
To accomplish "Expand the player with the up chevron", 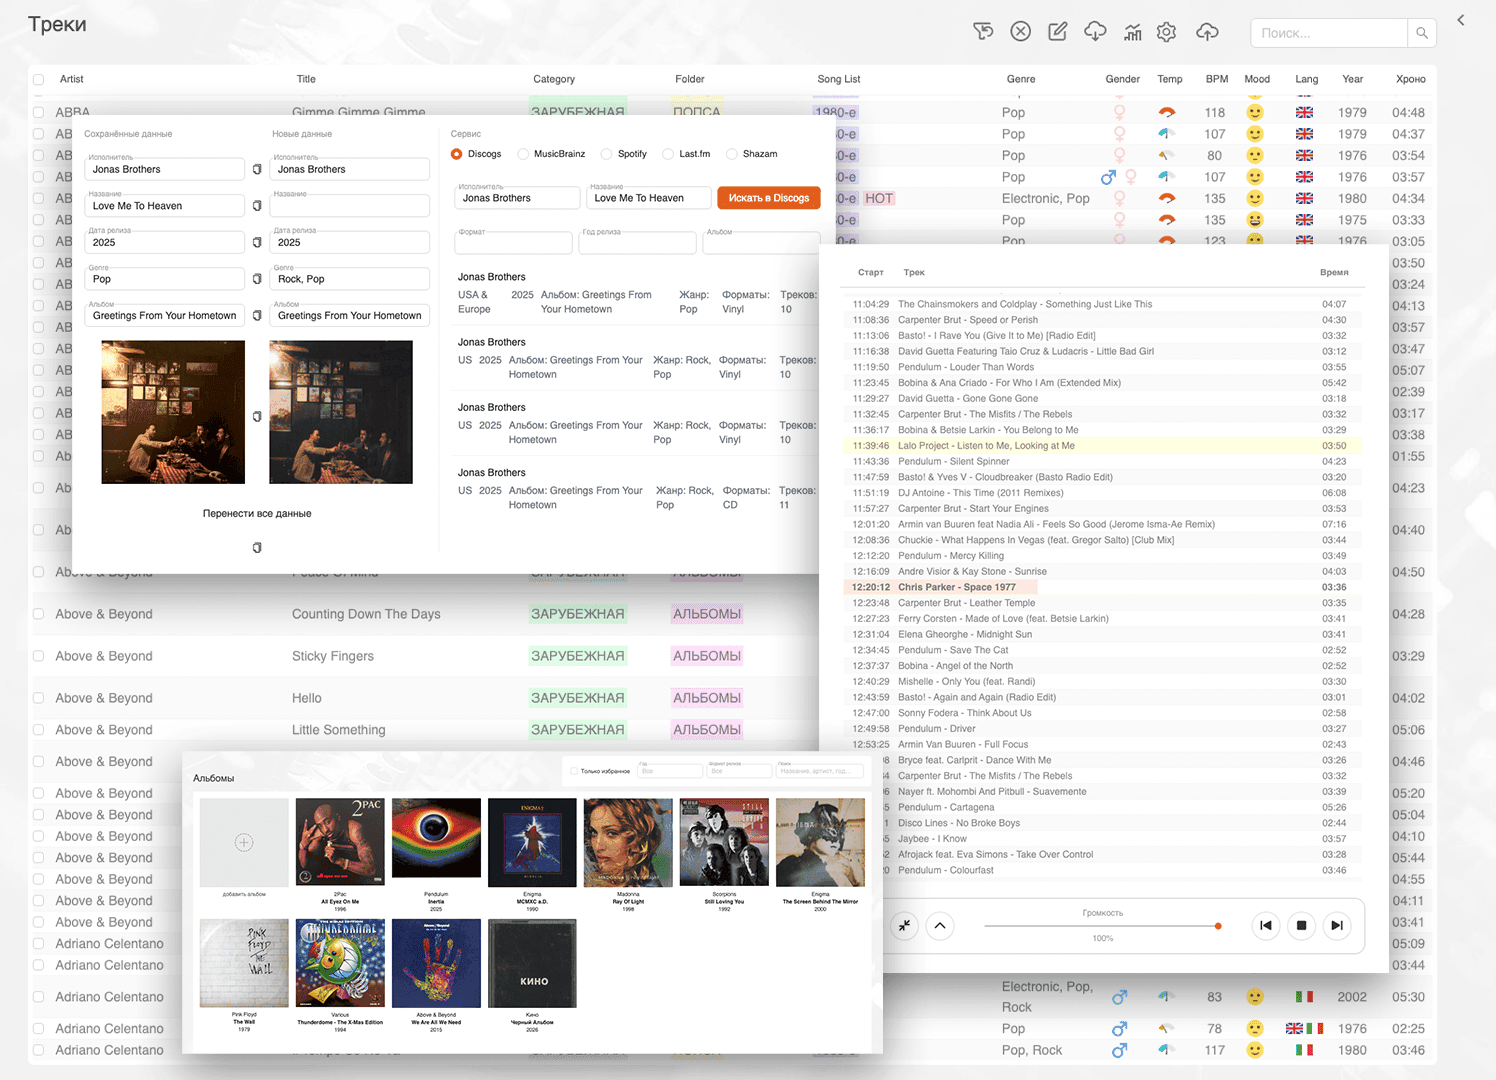I will [940, 925].
